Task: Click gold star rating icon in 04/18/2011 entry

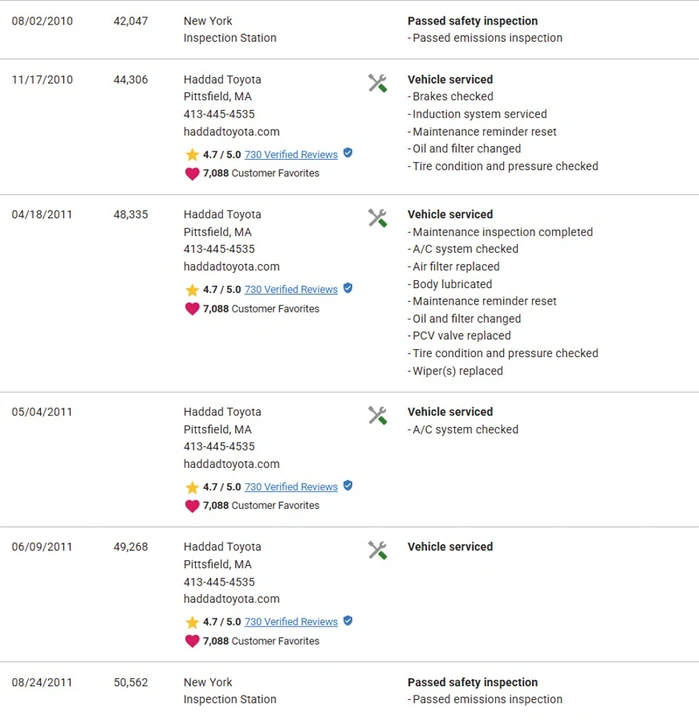Action: pos(192,290)
